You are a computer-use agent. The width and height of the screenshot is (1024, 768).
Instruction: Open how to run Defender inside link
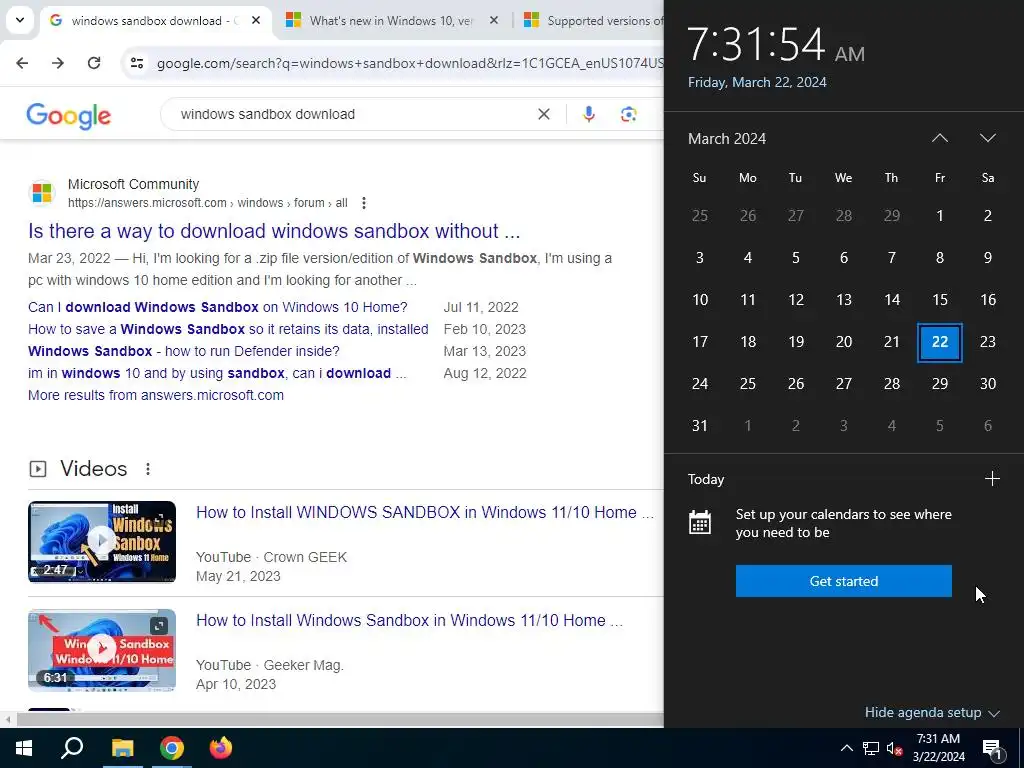tap(184, 351)
